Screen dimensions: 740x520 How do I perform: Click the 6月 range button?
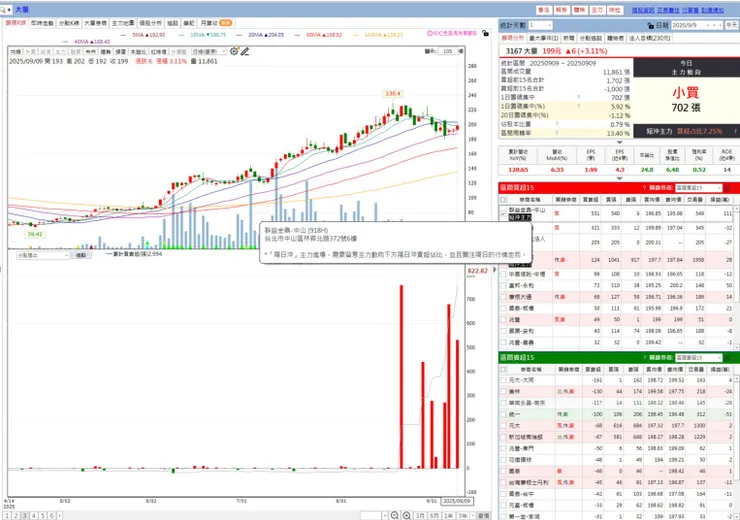(434, 516)
